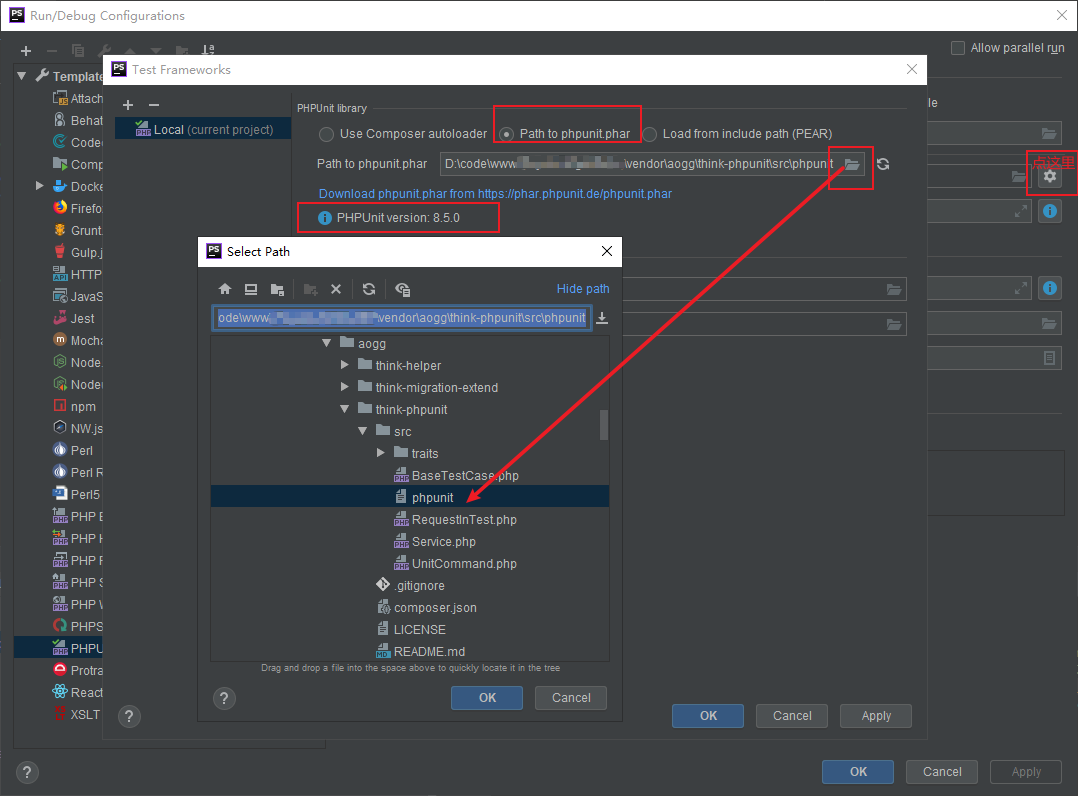
Task: Collapse the aogg folder
Action: [x=327, y=343]
